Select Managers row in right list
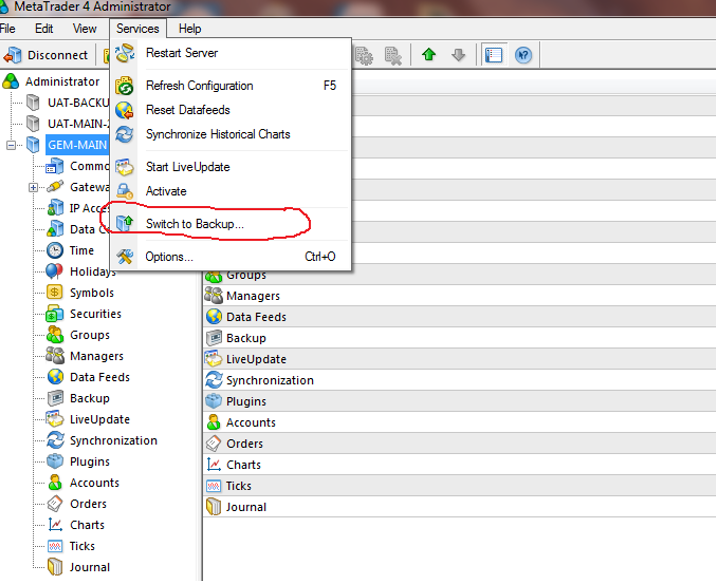The height and width of the screenshot is (581, 716). (x=459, y=296)
